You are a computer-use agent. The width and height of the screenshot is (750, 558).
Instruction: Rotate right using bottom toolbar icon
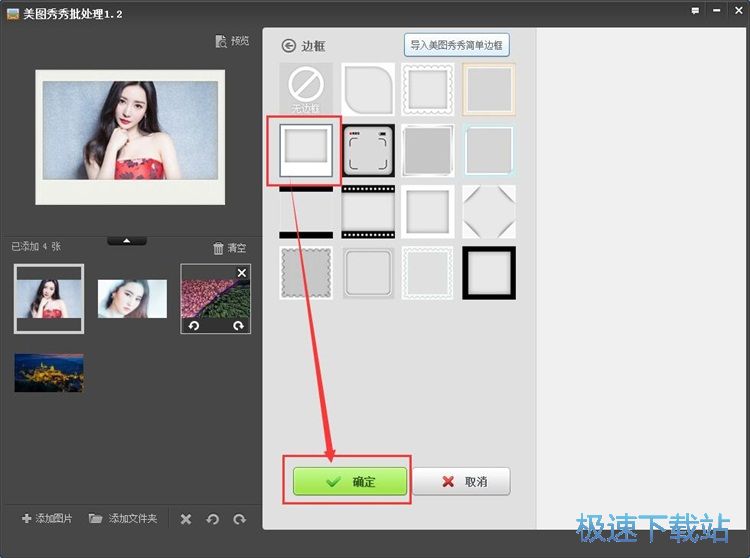coord(240,519)
